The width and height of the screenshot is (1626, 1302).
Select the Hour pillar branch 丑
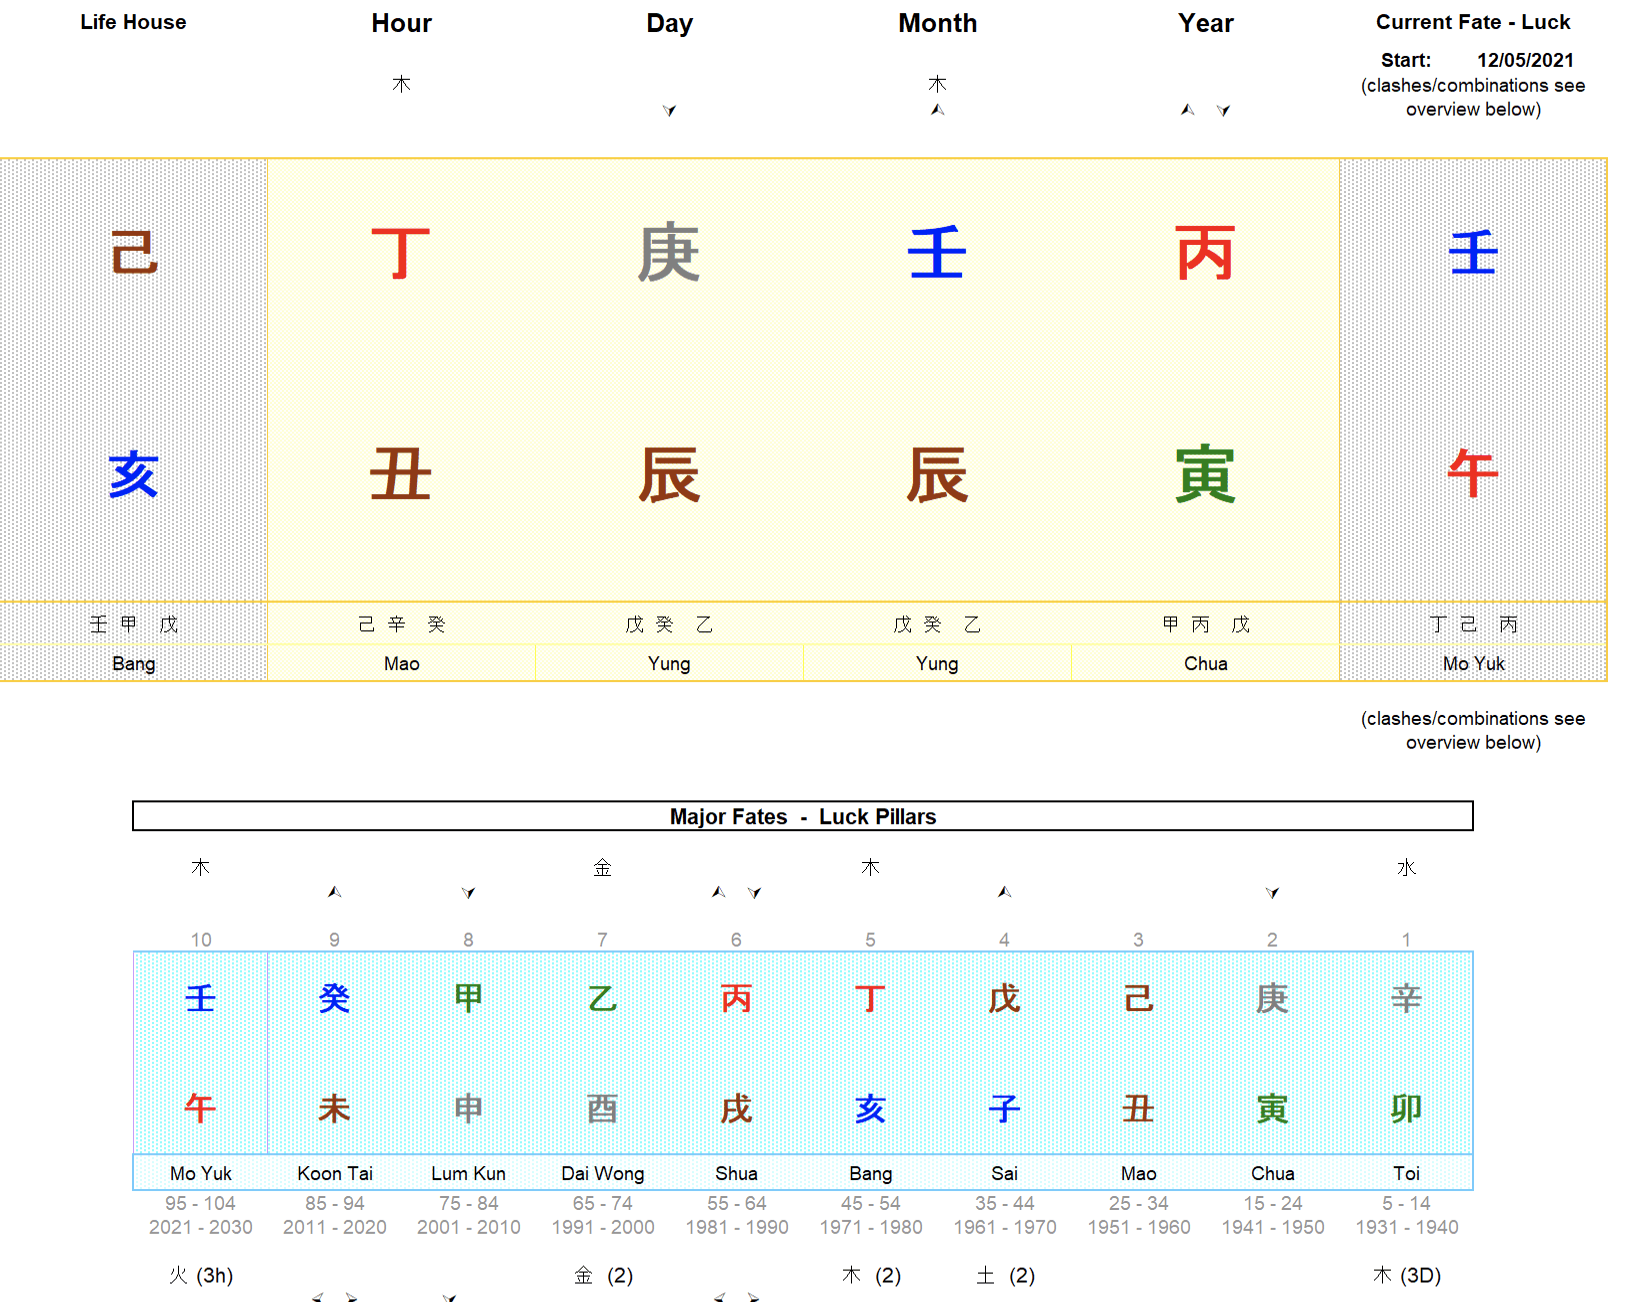pyautogui.click(x=401, y=474)
